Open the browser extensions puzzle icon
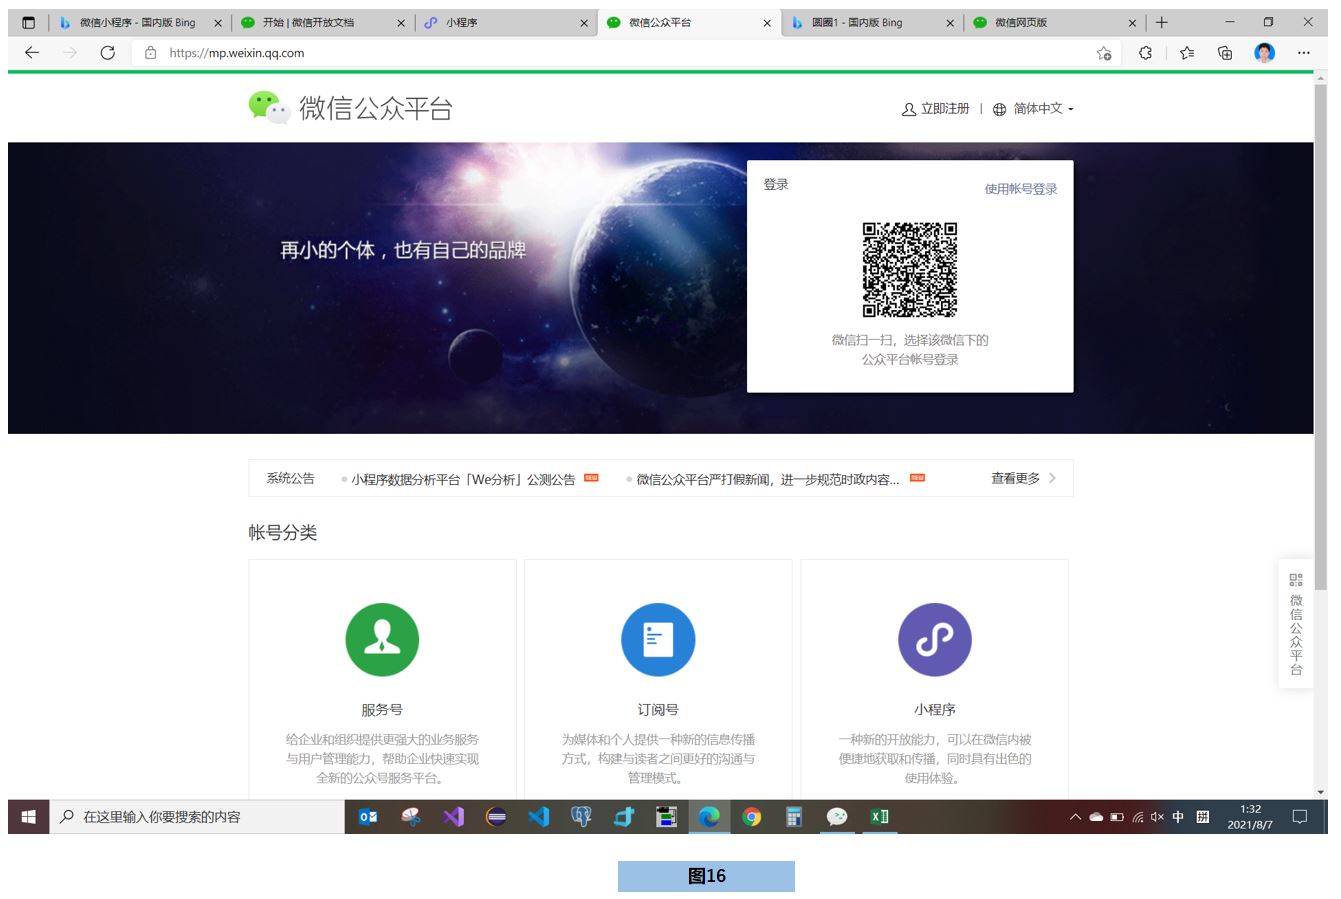The height and width of the screenshot is (899, 1341). [1145, 53]
